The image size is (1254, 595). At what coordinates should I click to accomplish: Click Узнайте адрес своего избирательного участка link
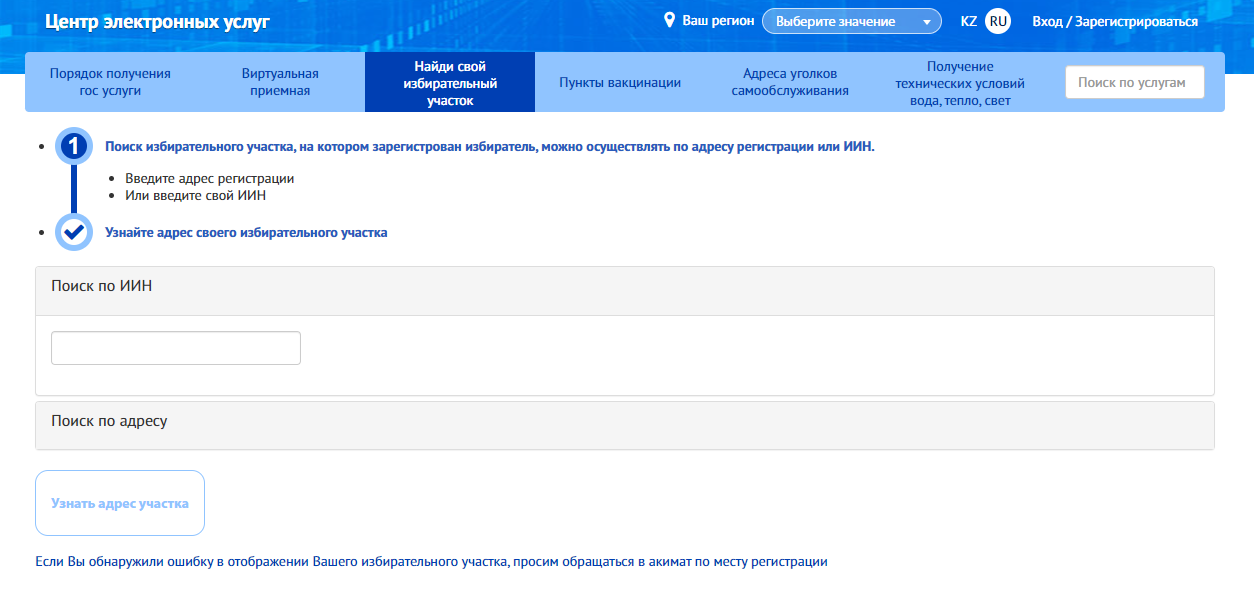pos(246,232)
